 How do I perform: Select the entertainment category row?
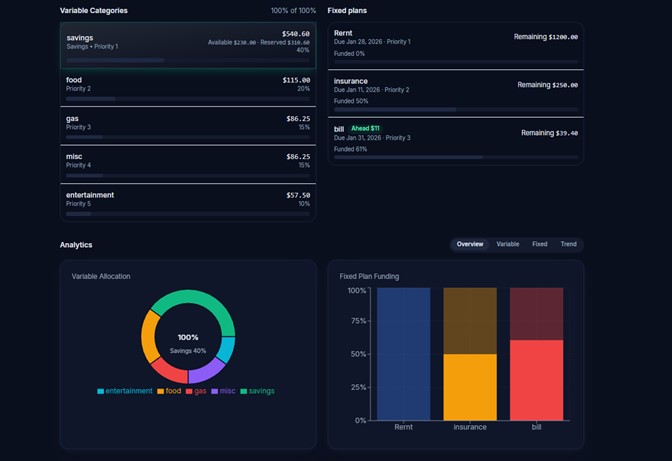pyautogui.click(x=187, y=202)
